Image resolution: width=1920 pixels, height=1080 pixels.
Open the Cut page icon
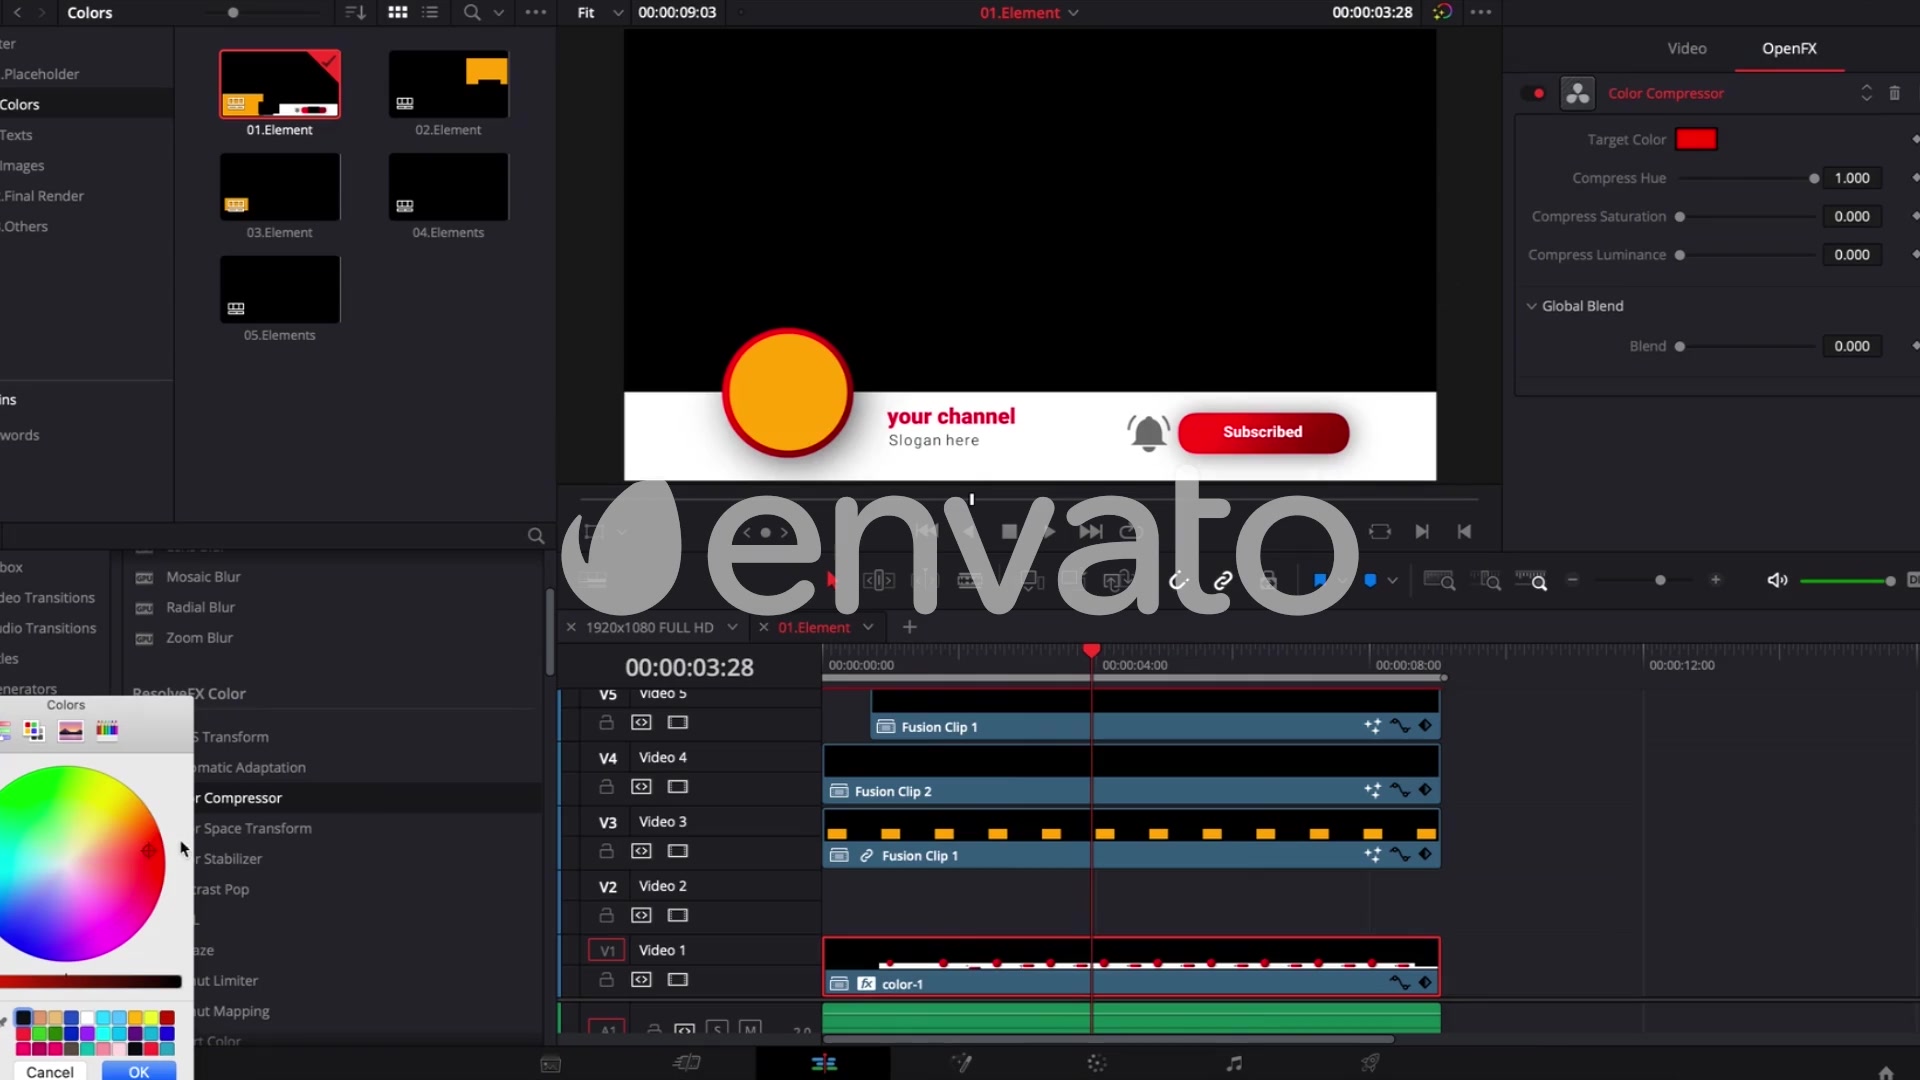(687, 1063)
